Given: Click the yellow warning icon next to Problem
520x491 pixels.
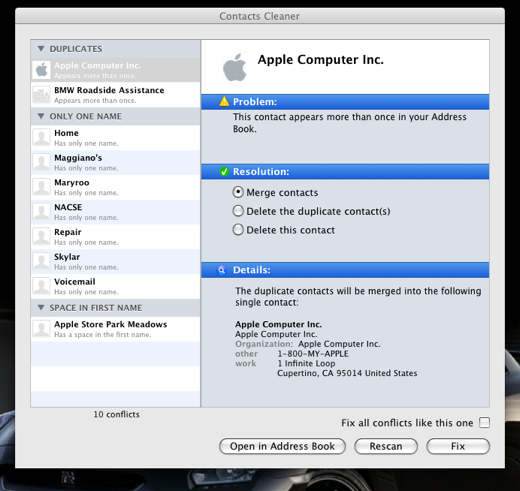Looking at the screenshot, I should tap(224, 101).
